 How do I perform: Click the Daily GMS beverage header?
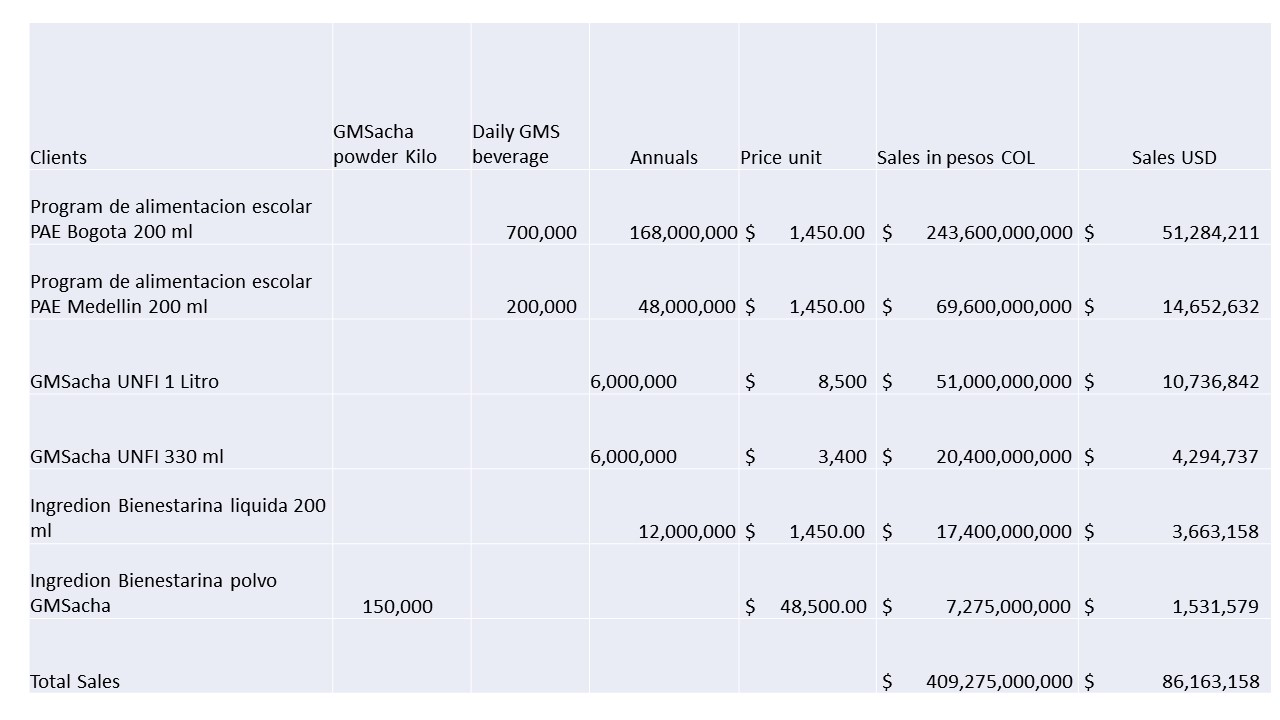[x=516, y=144]
